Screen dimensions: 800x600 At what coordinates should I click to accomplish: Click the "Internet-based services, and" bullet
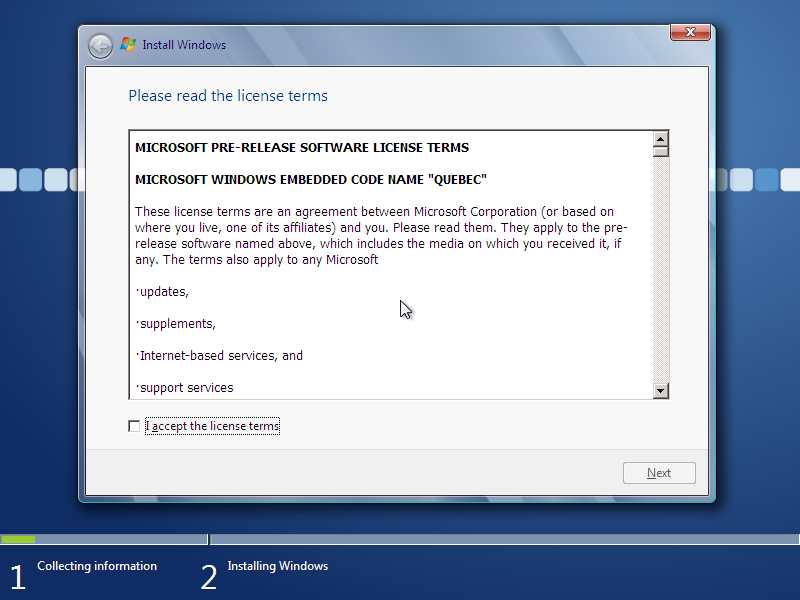click(x=219, y=356)
